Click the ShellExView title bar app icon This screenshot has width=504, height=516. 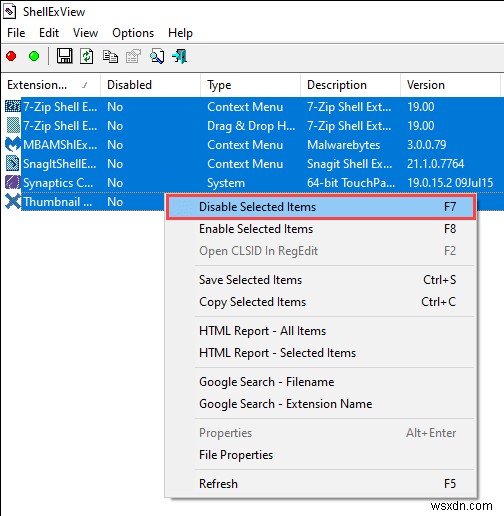tap(9, 12)
